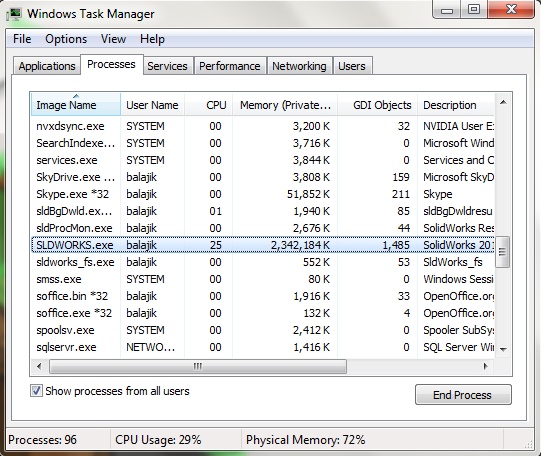Click the Spooler SubSy description cell
The image size is (541, 456).
(459, 330)
